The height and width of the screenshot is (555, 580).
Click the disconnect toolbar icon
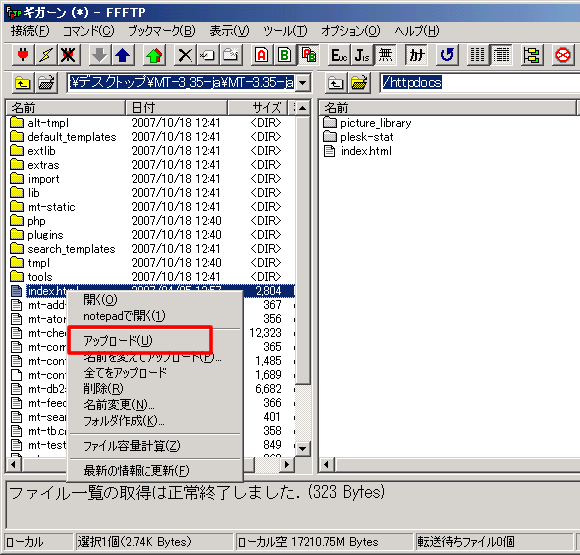[68, 55]
